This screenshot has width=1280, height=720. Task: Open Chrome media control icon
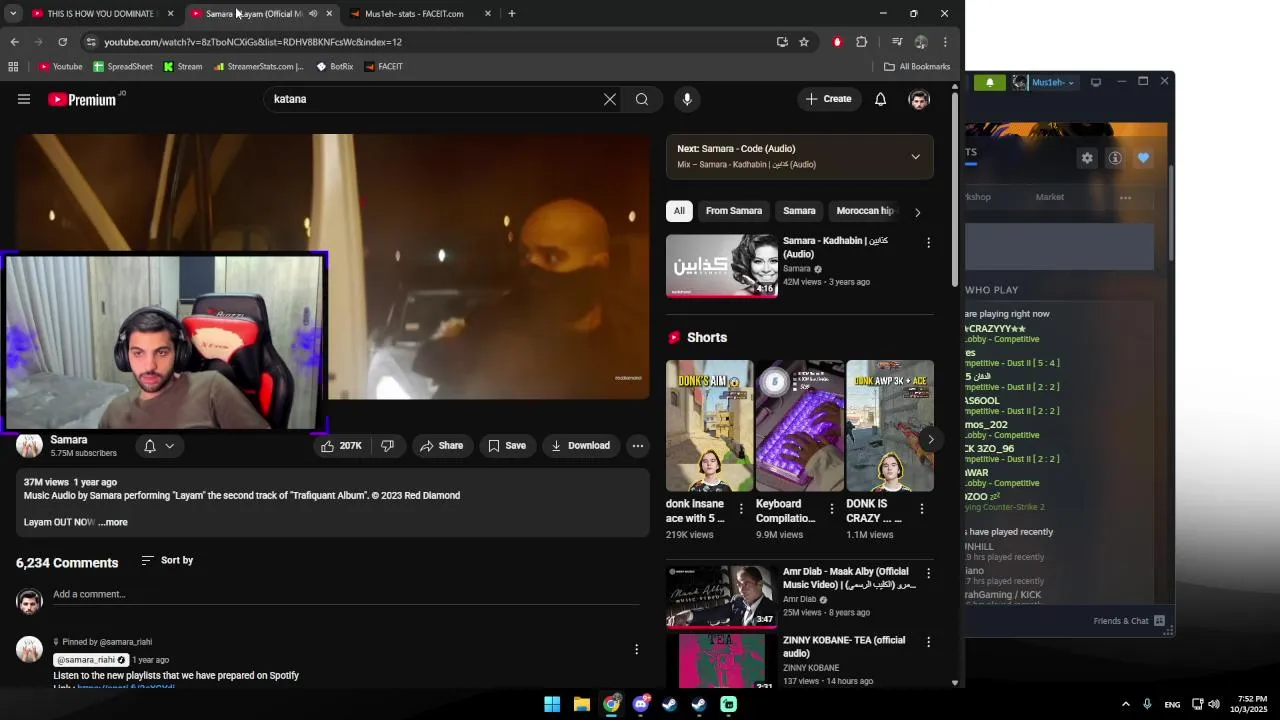897,42
